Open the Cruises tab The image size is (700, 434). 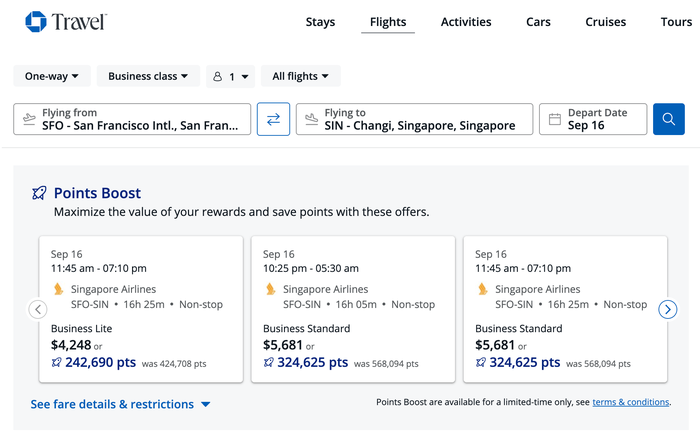605,22
